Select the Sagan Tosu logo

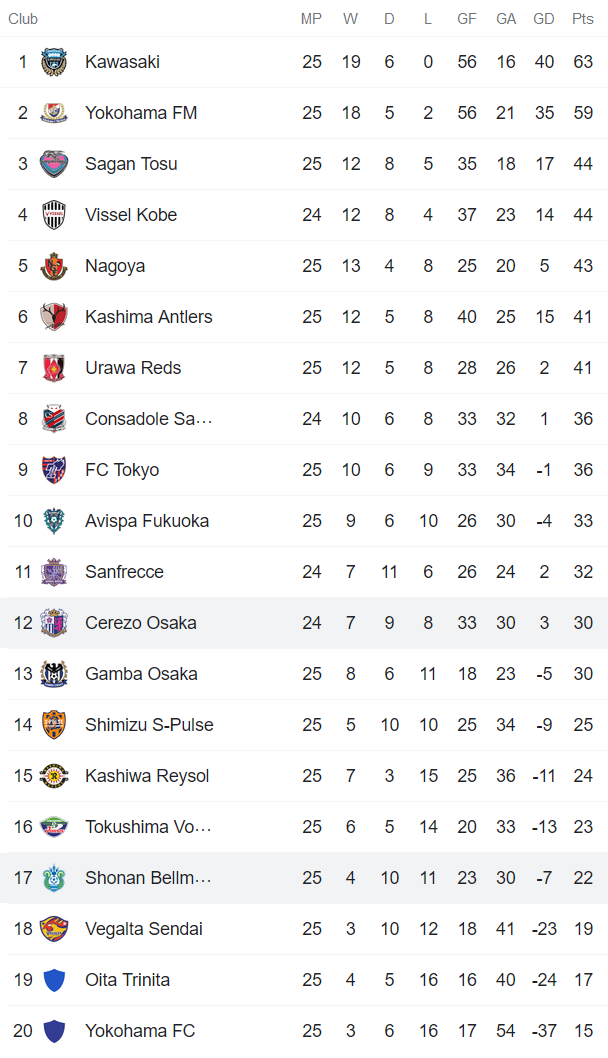[x=55, y=163]
